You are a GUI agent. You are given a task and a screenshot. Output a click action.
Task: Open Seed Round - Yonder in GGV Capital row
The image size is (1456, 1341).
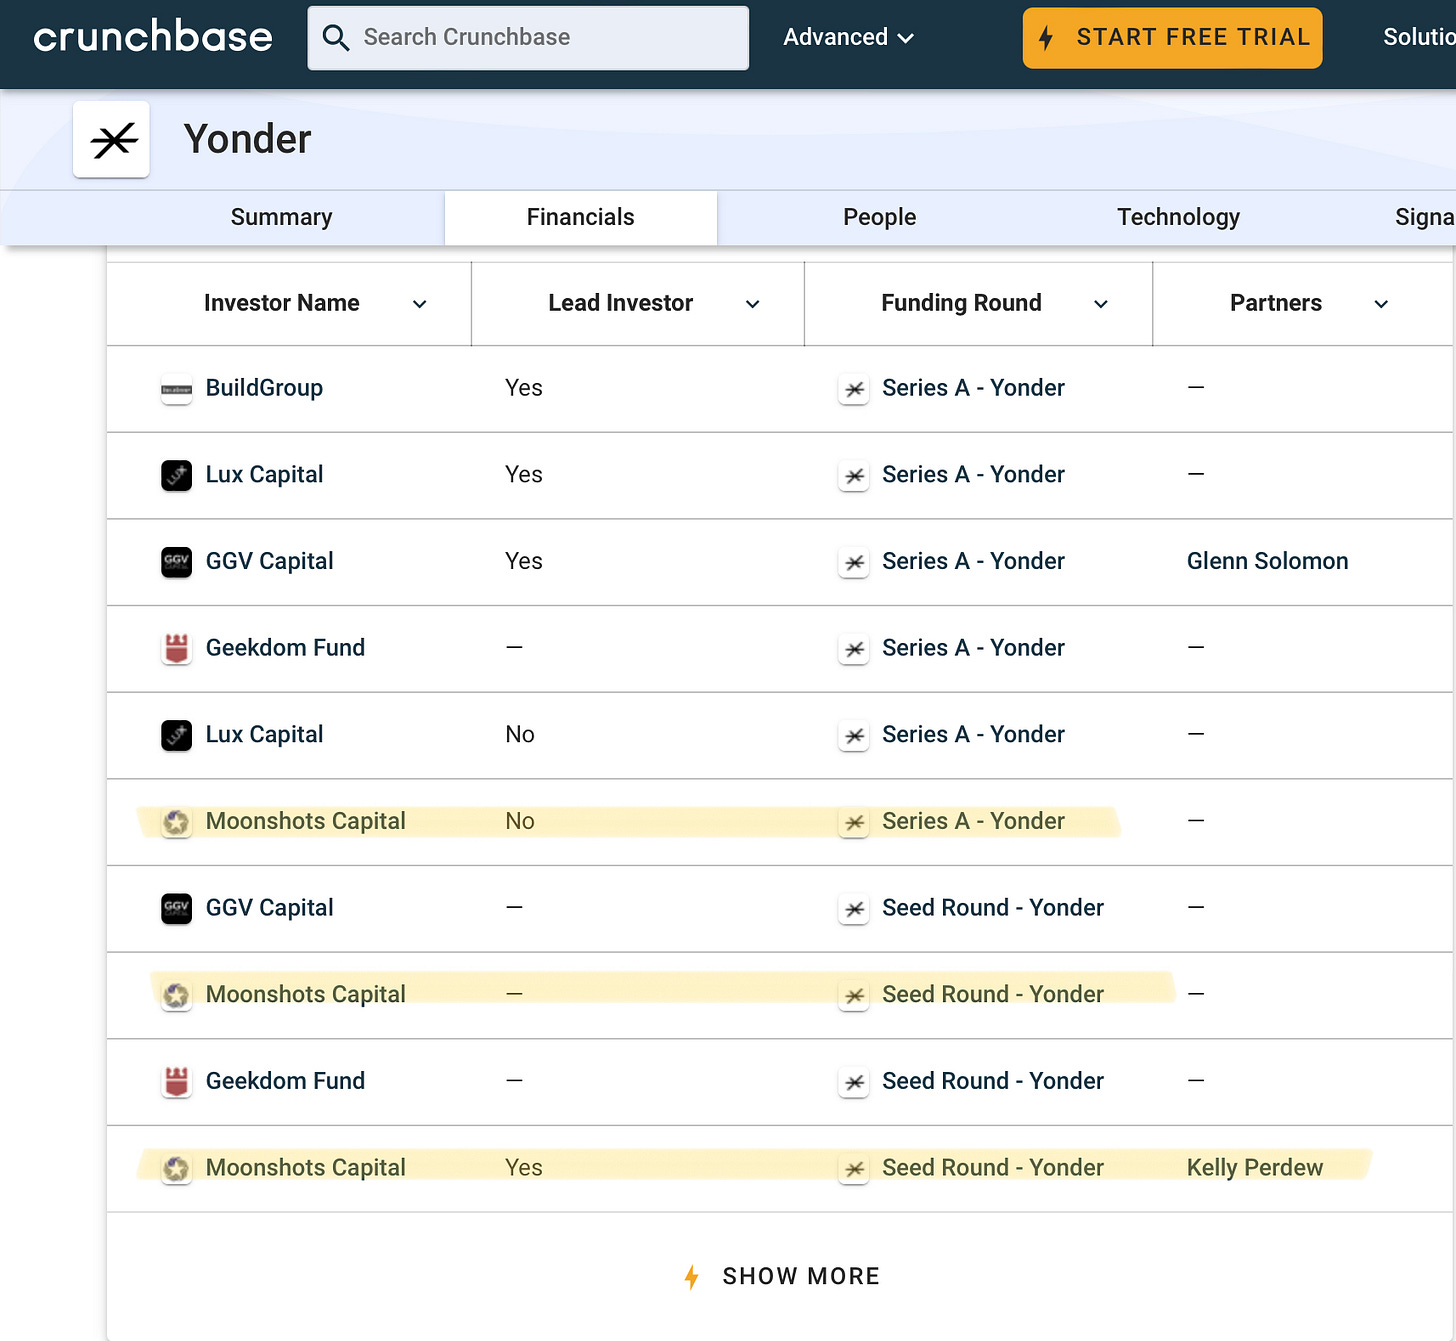(992, 908)
